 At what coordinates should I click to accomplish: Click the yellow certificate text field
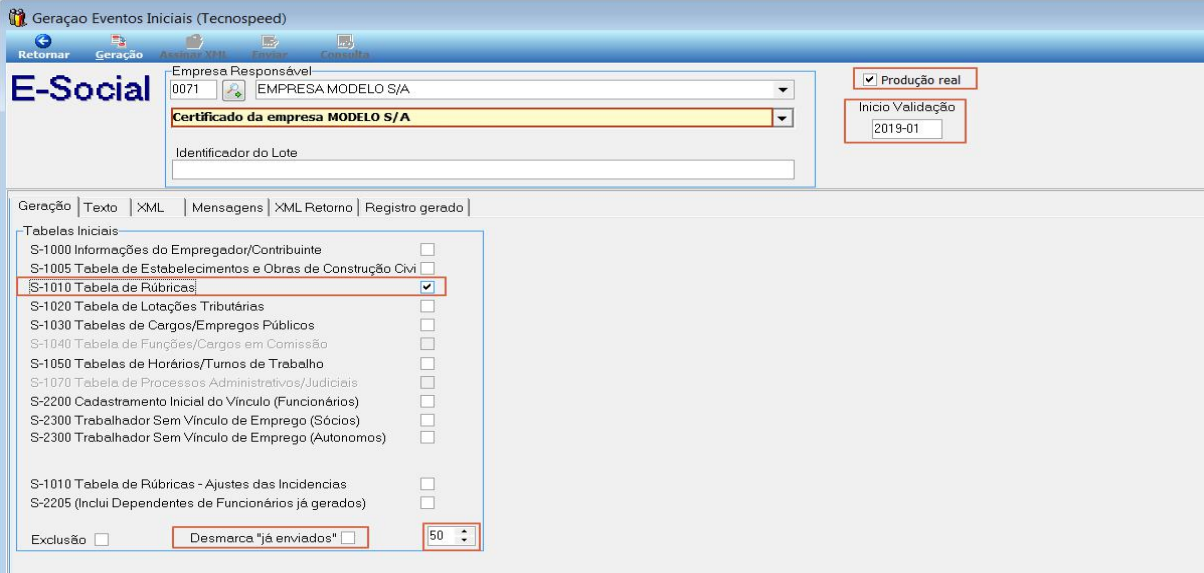click(x=471, y=118)
